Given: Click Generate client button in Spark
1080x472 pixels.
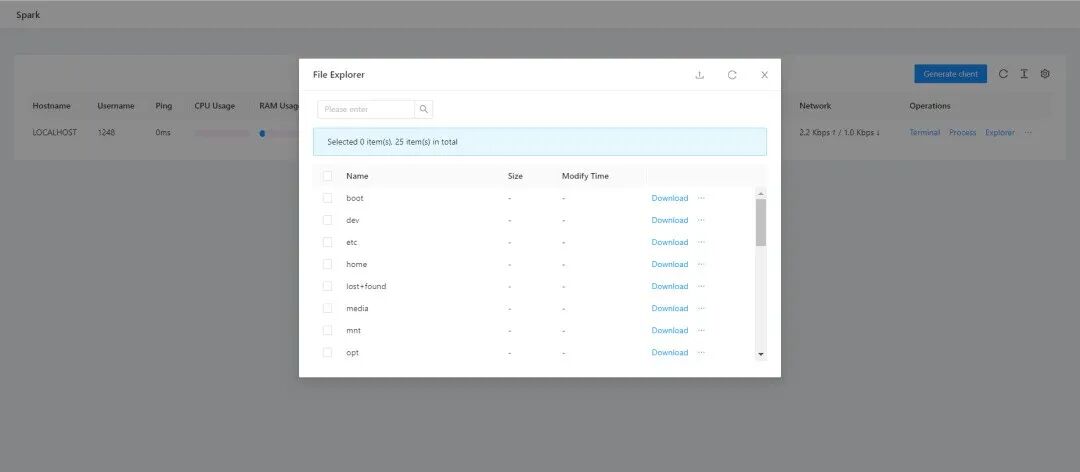Looking at the screenshot, I should coord(951,74).
